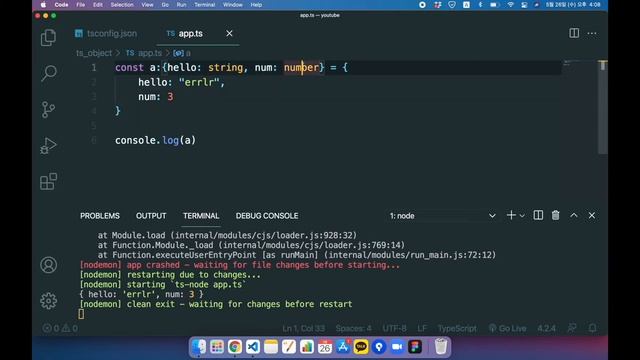Create a new terminal with the plus icon

tap(511, 215)
